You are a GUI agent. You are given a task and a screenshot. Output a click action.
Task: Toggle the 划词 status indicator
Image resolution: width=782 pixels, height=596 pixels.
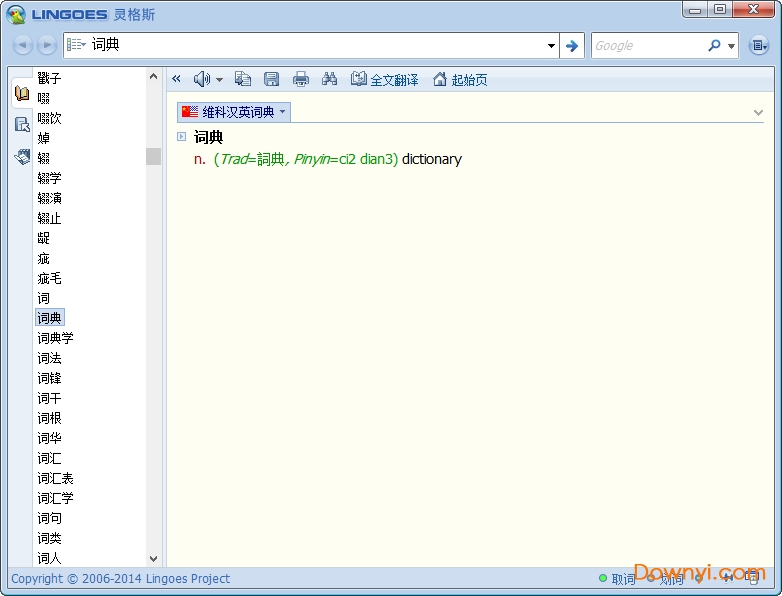tap(666, 579)
